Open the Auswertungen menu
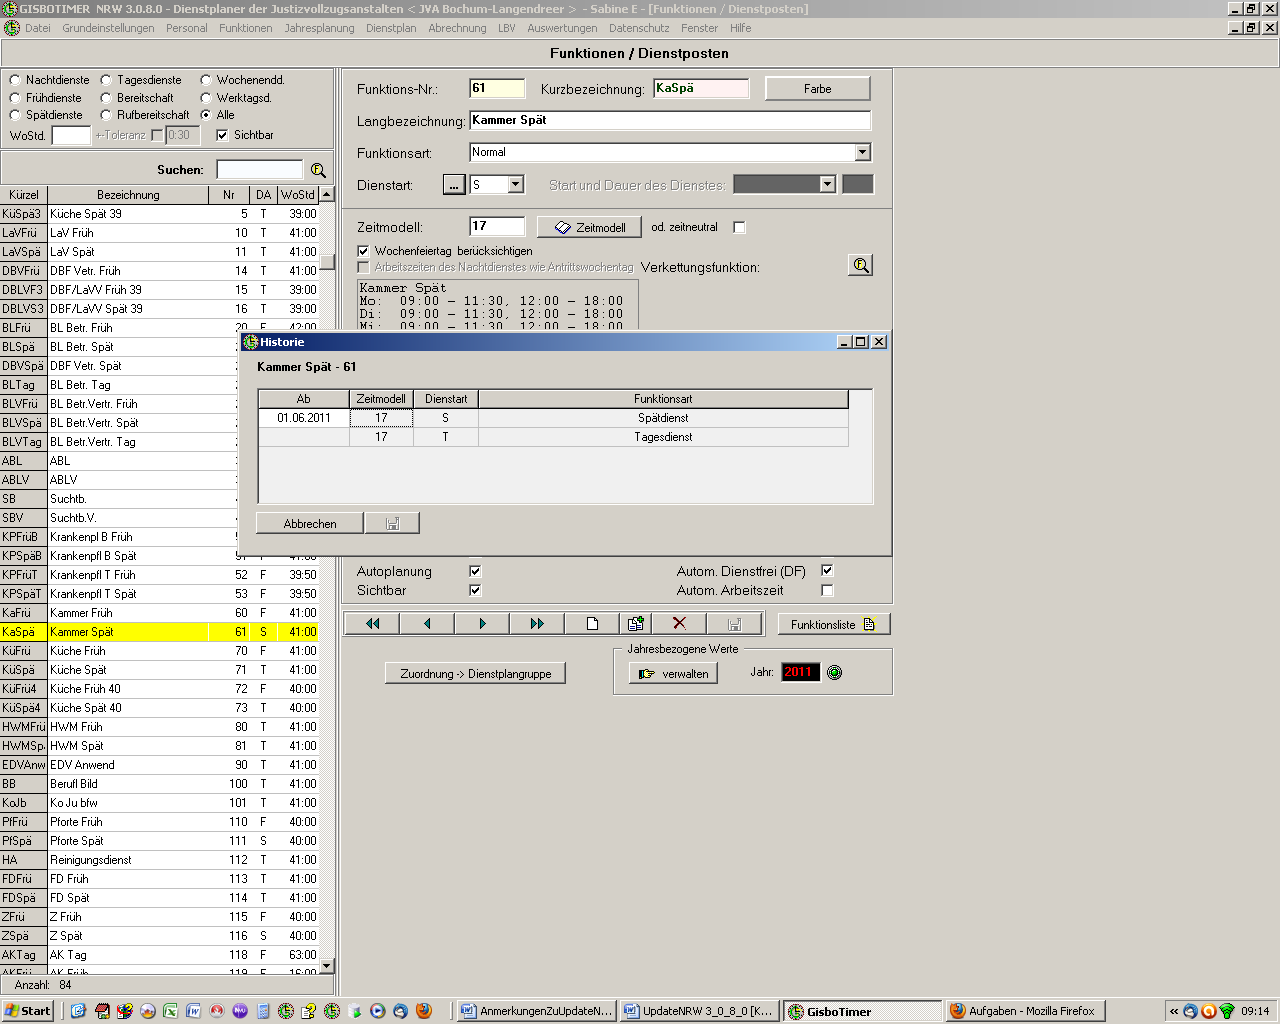 point(562,28)
